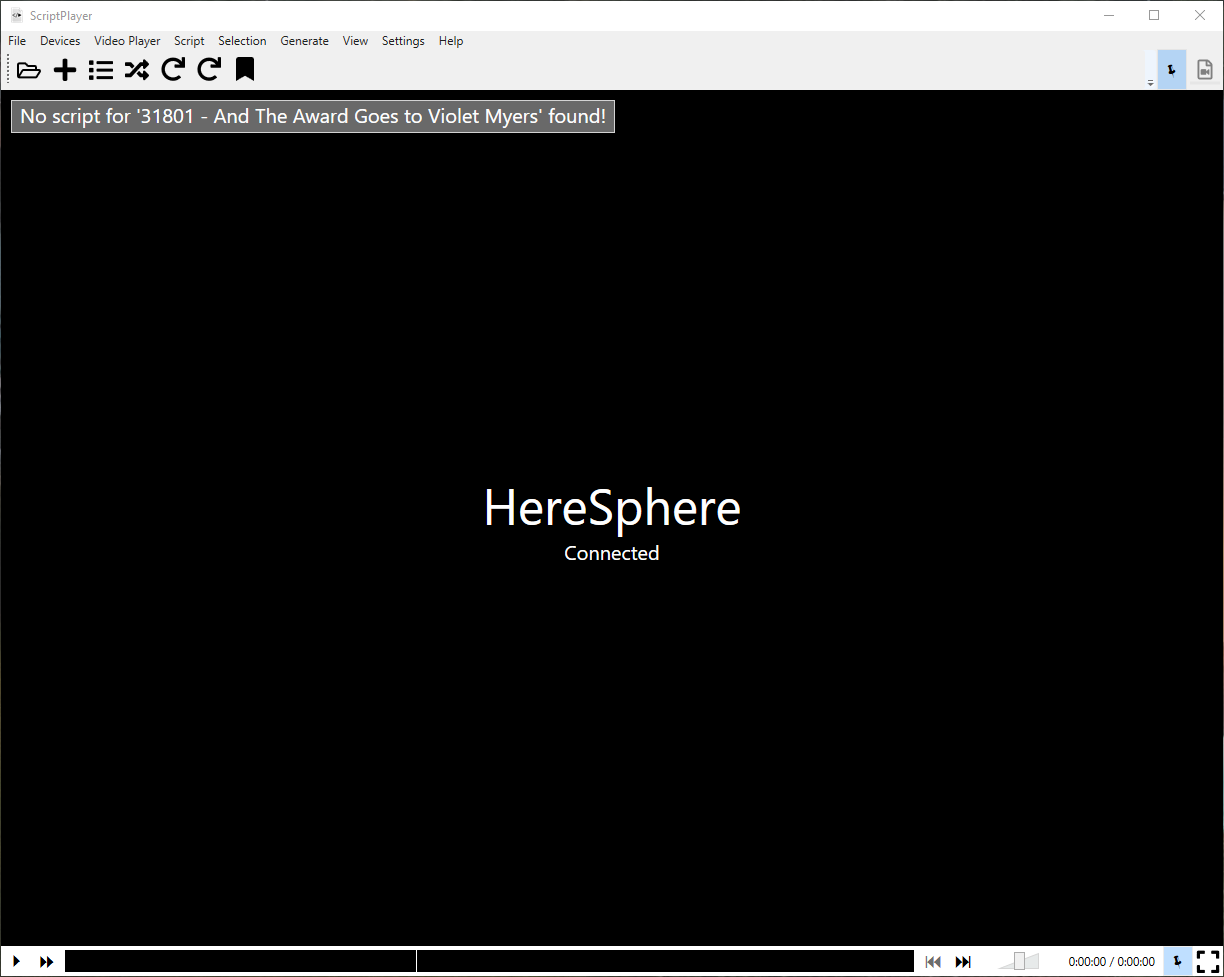Viewport: 1224px width, 977px height.
Task: Close the ScriptPlayer window
Action: (x=1200, y=15)
